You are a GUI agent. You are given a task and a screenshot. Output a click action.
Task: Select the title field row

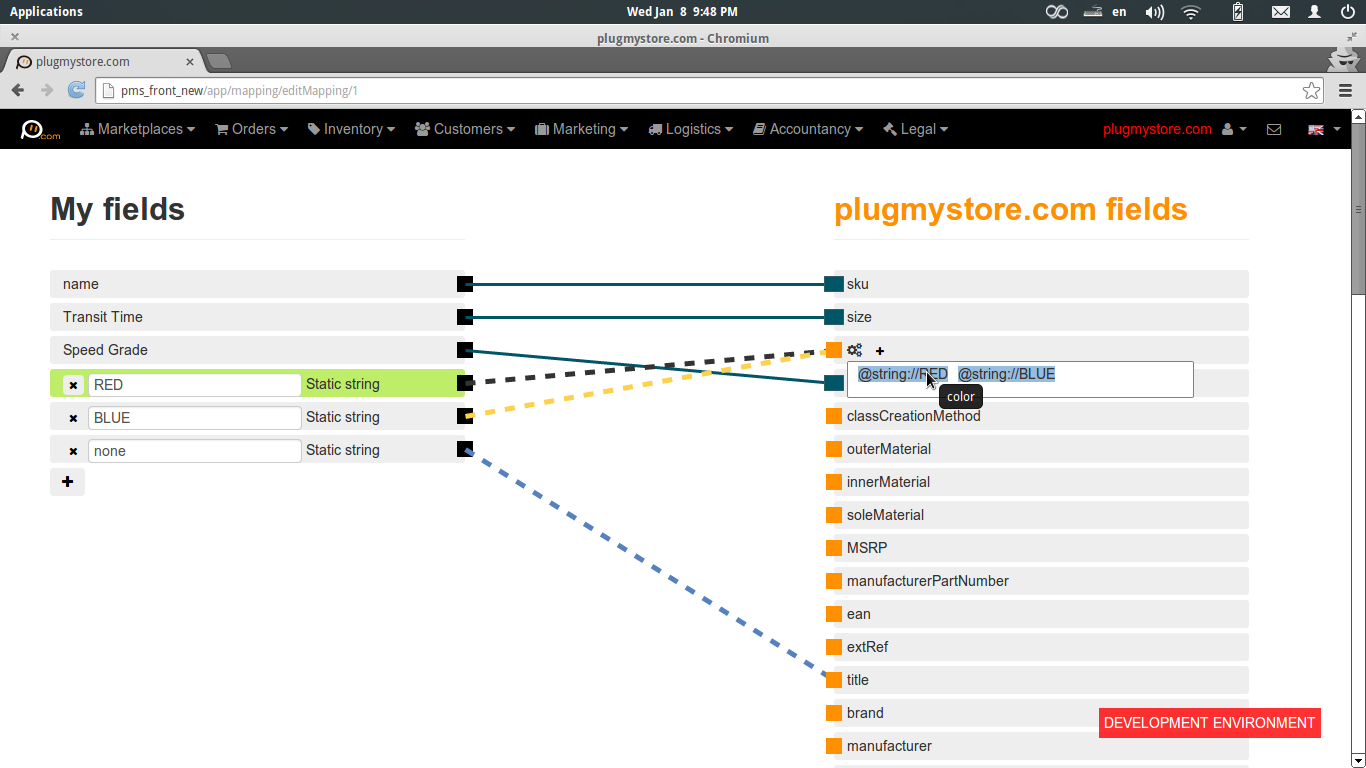[x=1041, y=680]
